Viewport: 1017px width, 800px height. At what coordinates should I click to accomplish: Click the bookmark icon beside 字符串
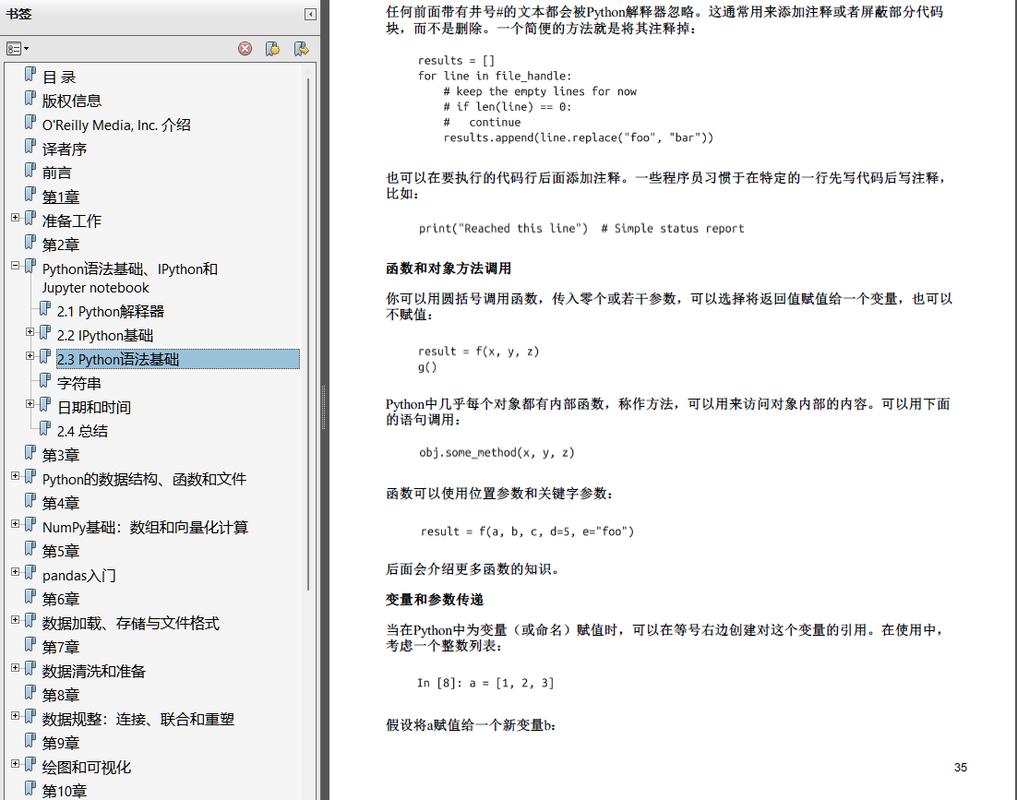pyautogui.click(x=46, y=382)
